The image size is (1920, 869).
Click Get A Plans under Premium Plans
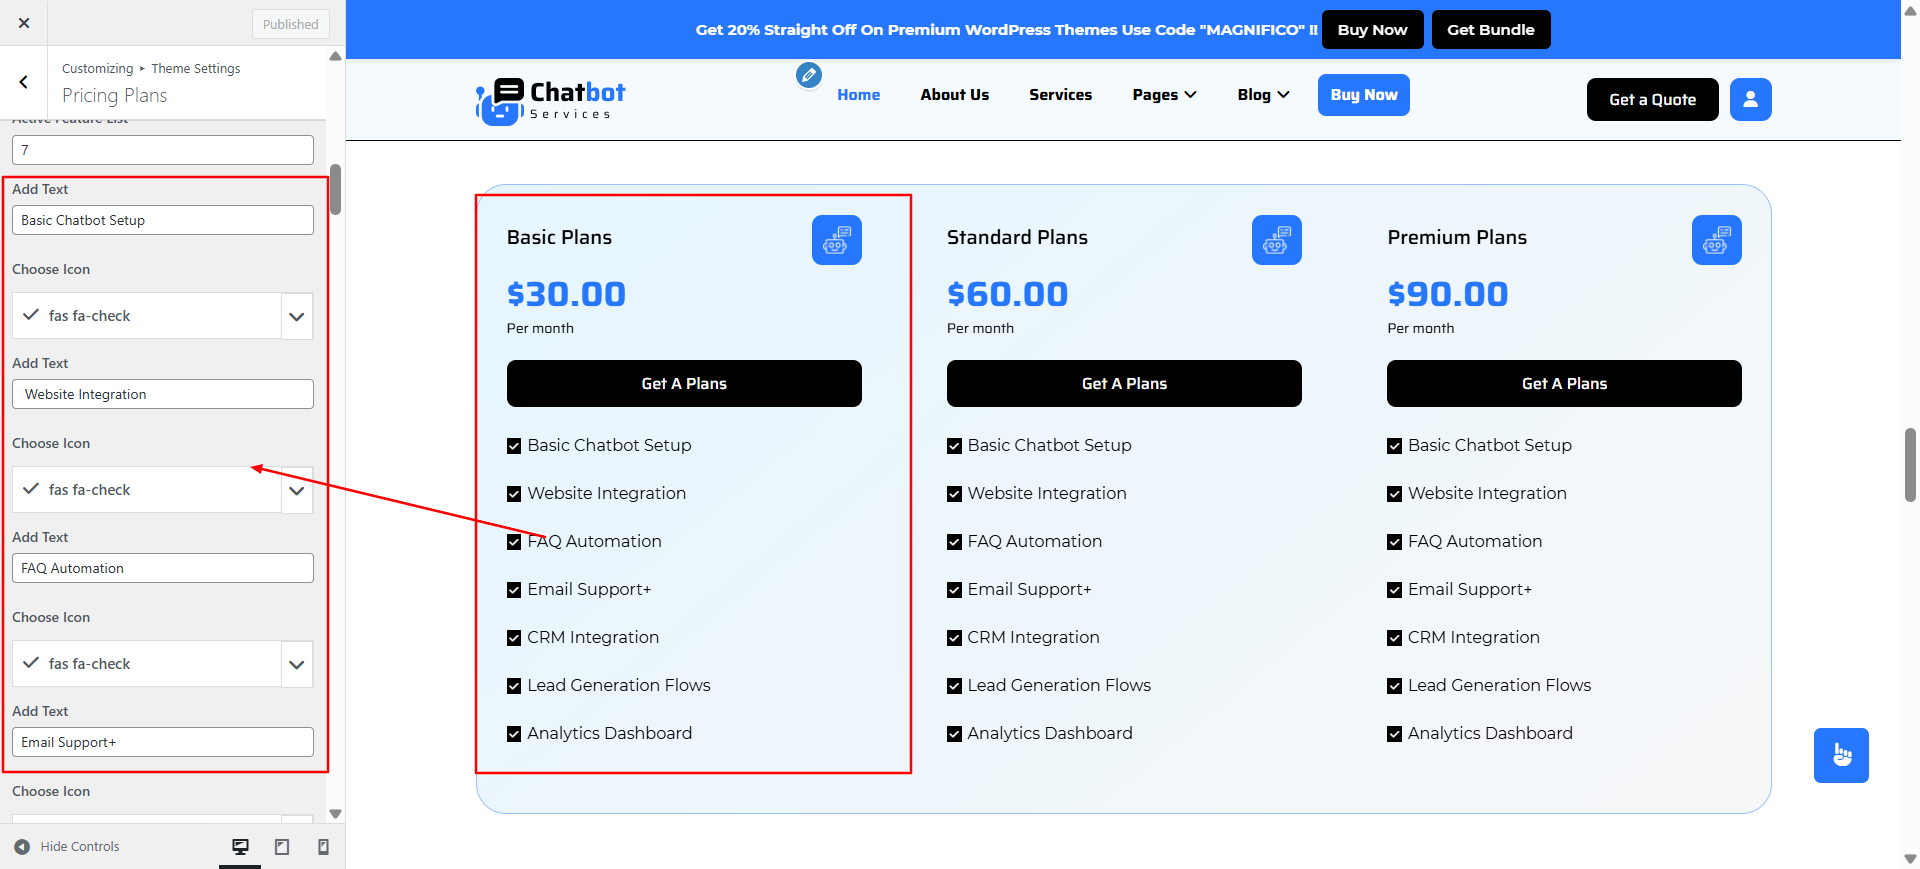(x=1564, y=384)
